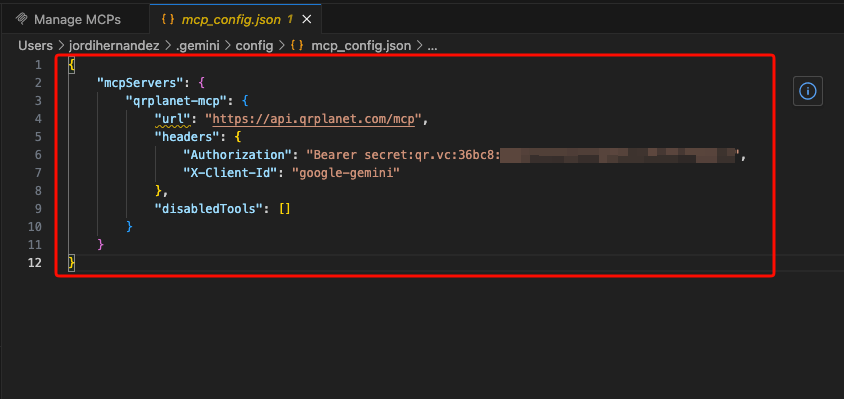Click the purple closing brace on line 11
844x399 pixels.
pos(101,244)
